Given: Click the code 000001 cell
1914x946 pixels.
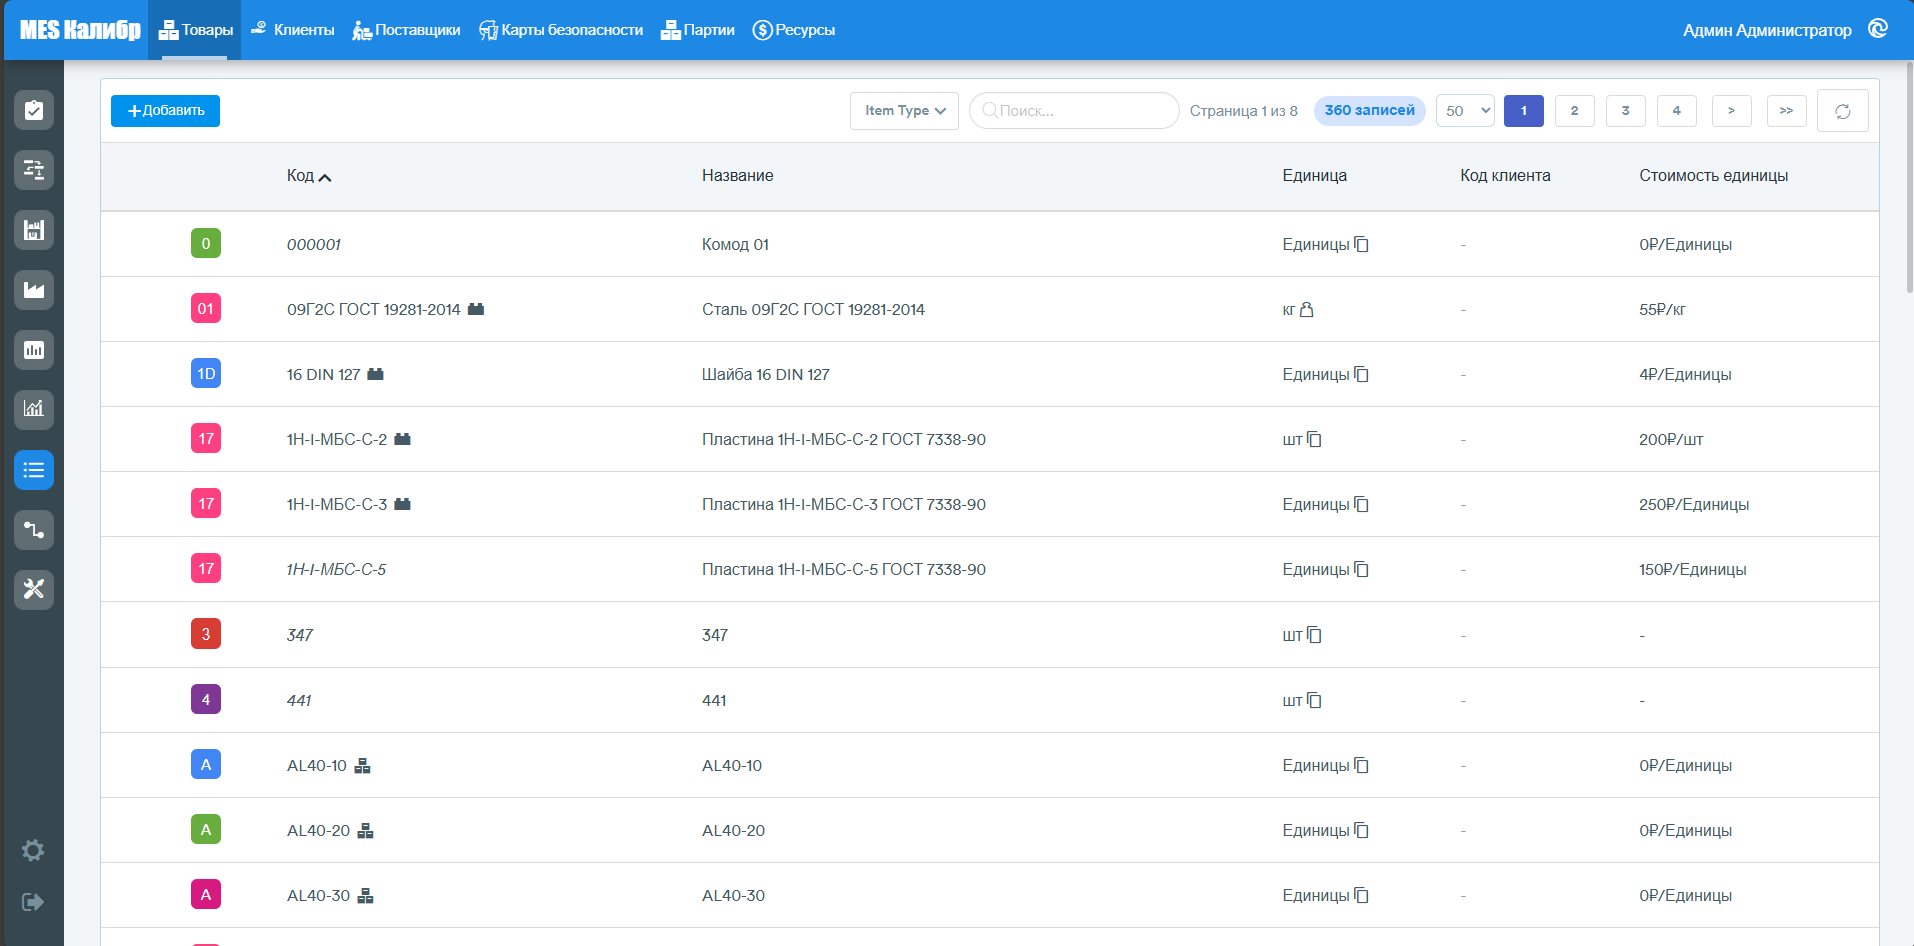Looking at the screenshot, I should pos(314,244).
